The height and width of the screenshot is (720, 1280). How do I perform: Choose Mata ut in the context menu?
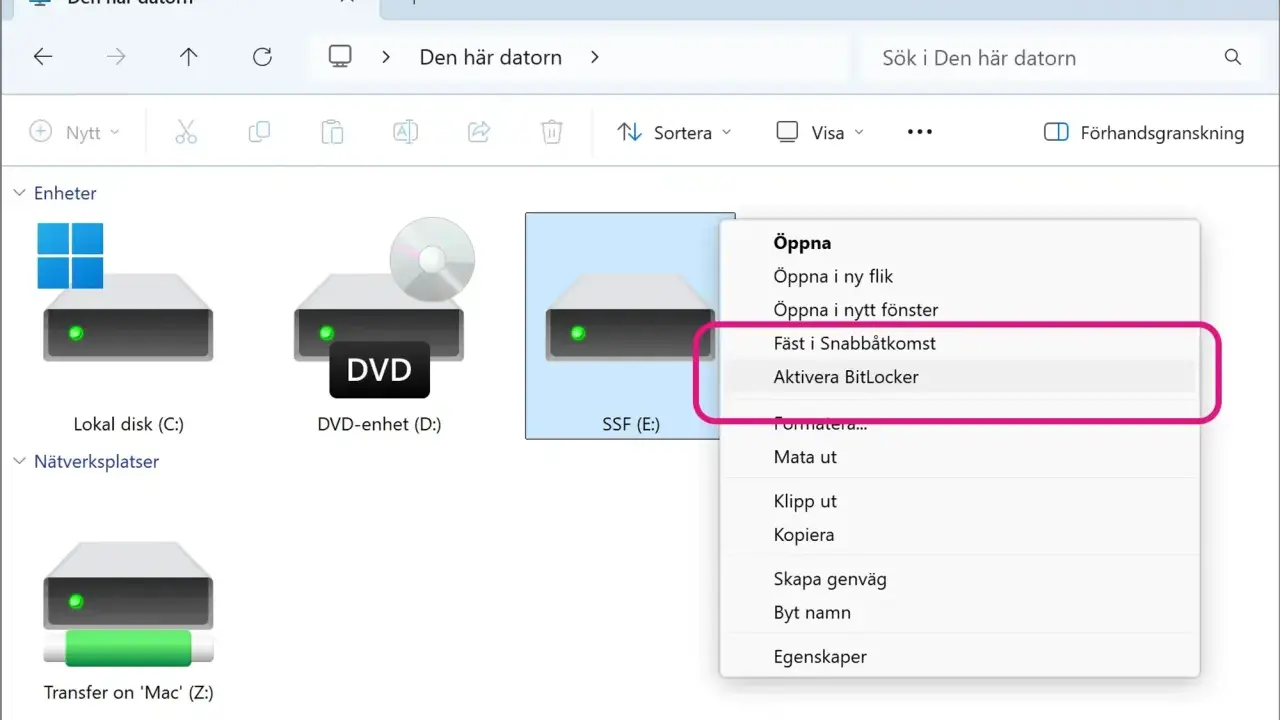(959, 457)
